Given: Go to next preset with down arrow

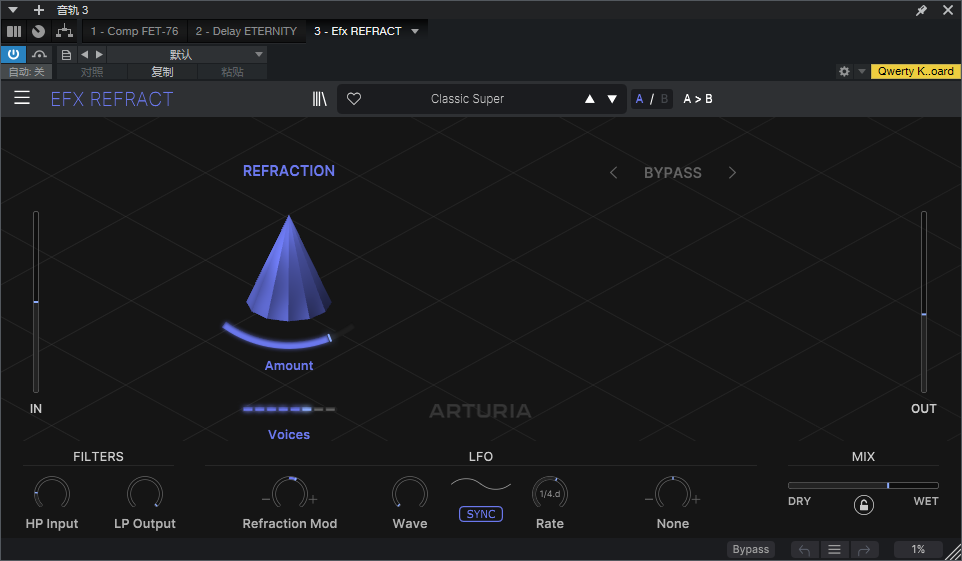Looking at the screenshot, I should pyautogui.click(x=612, y=99).
